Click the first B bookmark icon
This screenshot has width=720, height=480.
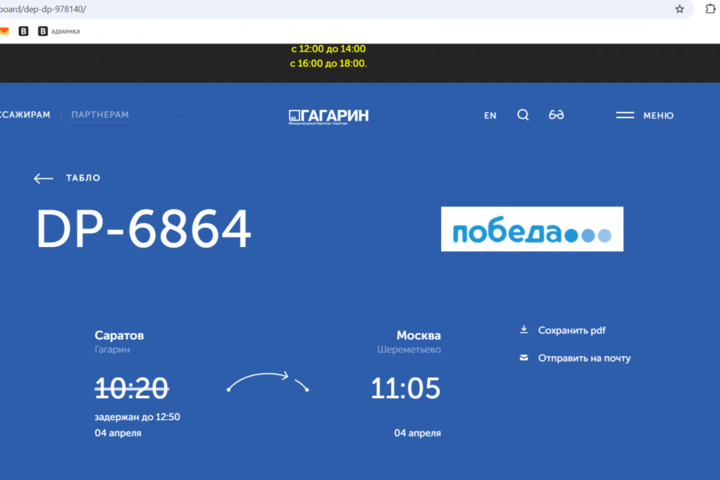tap(24, 31)
